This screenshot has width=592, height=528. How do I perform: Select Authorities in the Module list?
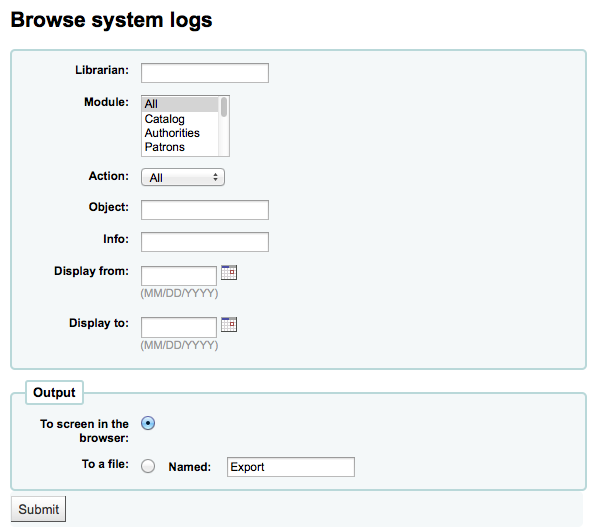point(180,133)
